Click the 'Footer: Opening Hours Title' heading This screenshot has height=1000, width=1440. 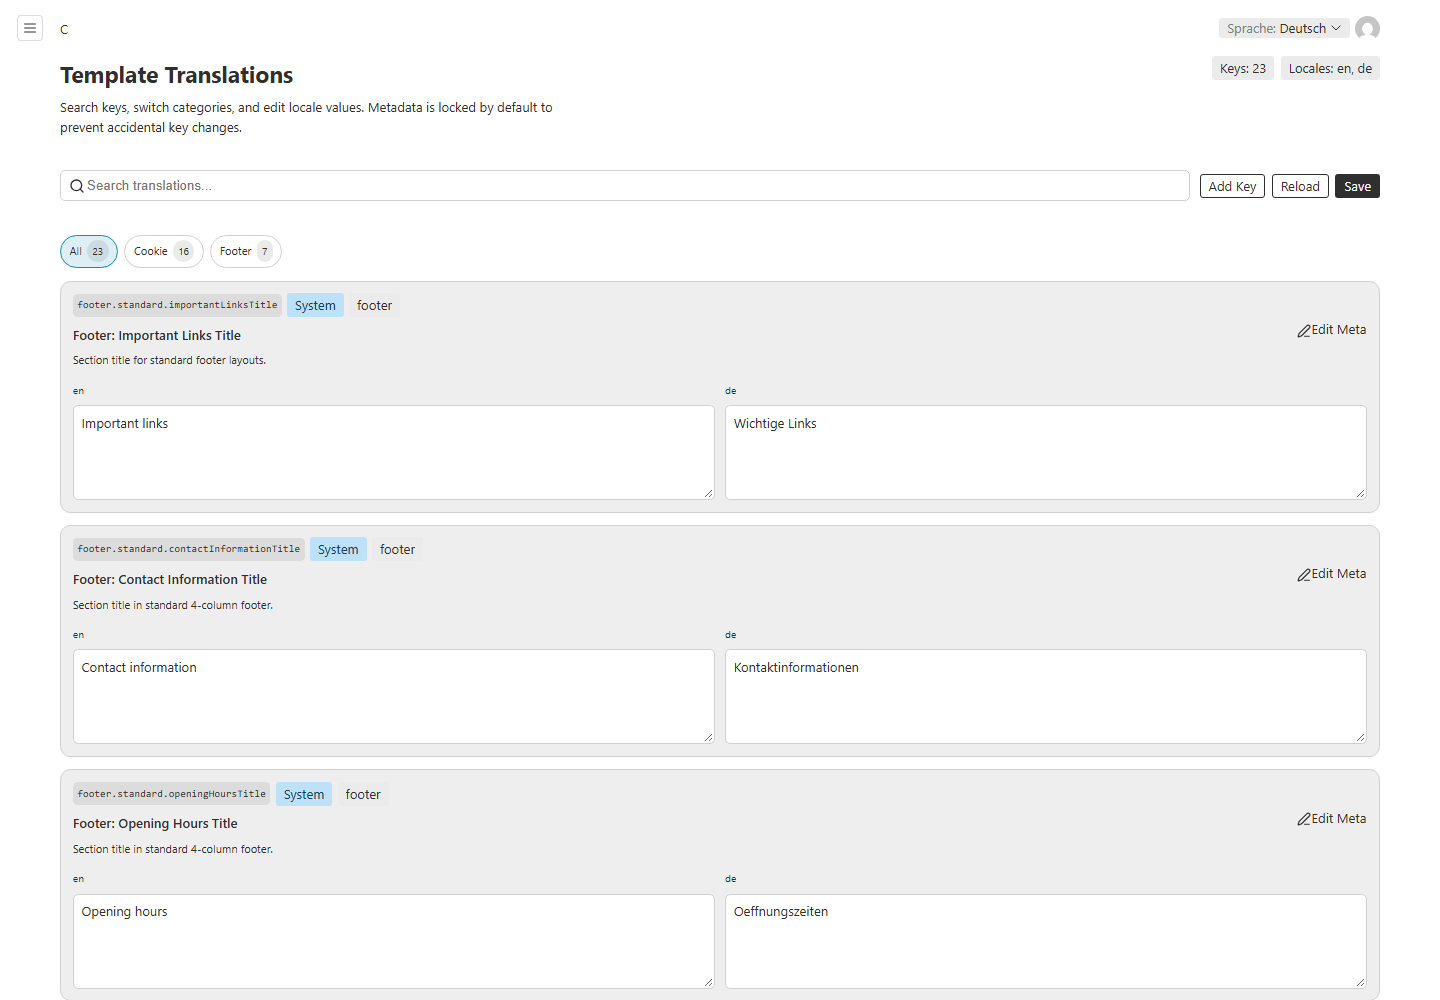[155, 824]
